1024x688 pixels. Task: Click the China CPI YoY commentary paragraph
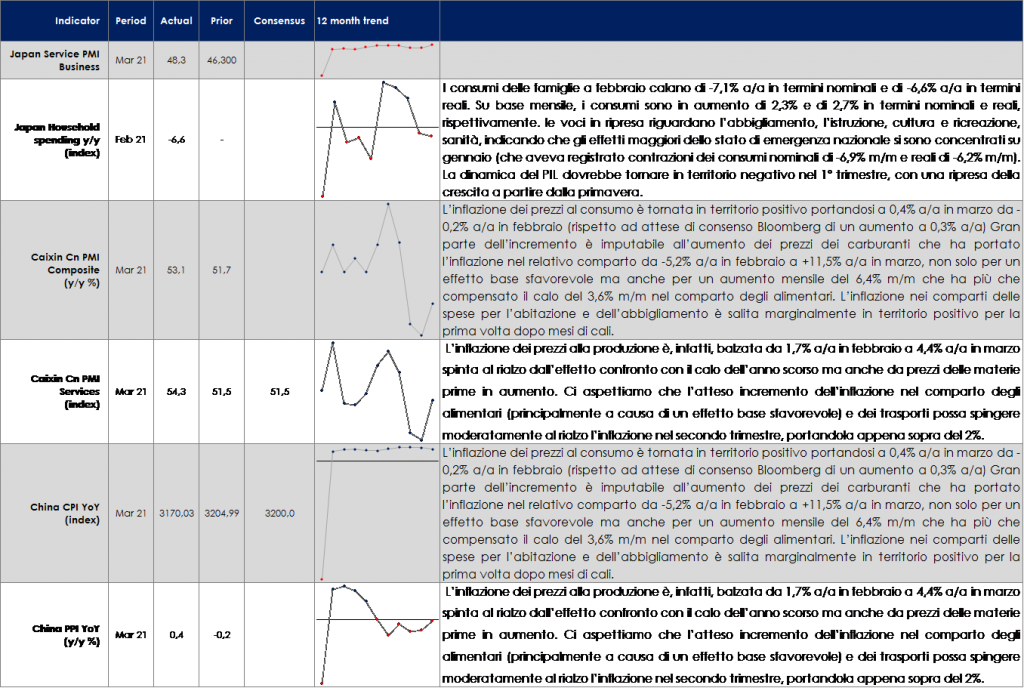click(730, 513)
